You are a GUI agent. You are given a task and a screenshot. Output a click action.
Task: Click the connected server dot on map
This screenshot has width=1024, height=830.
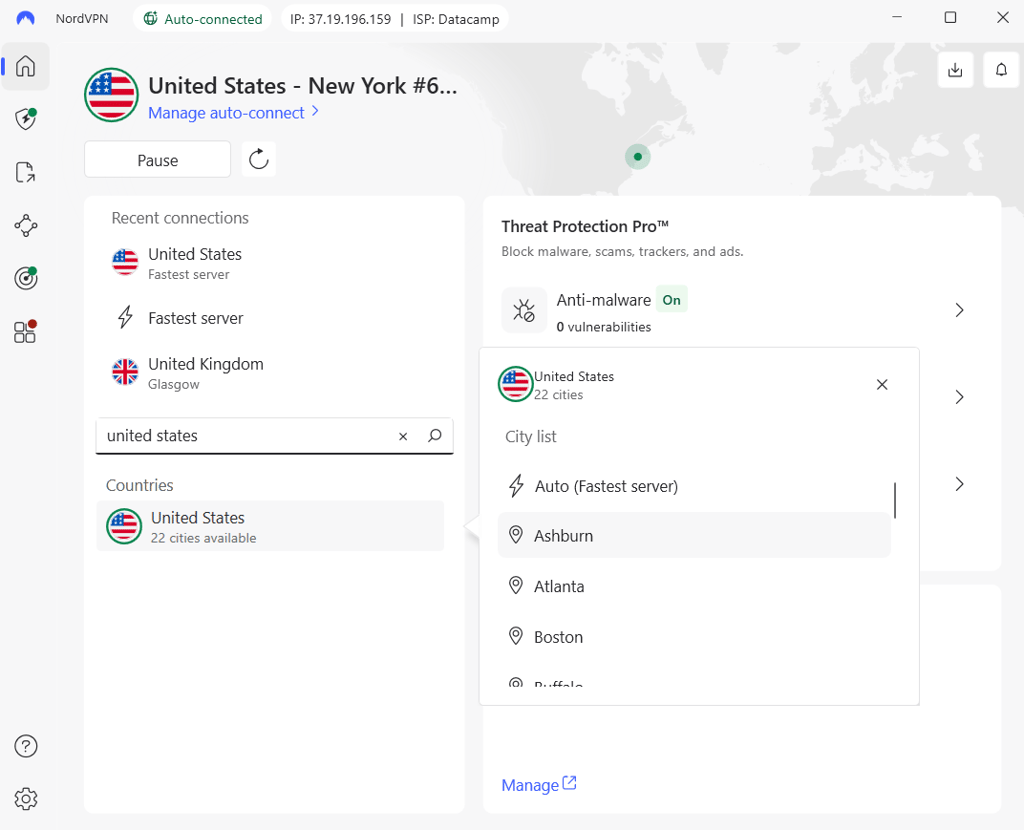[x=637, y=157]
